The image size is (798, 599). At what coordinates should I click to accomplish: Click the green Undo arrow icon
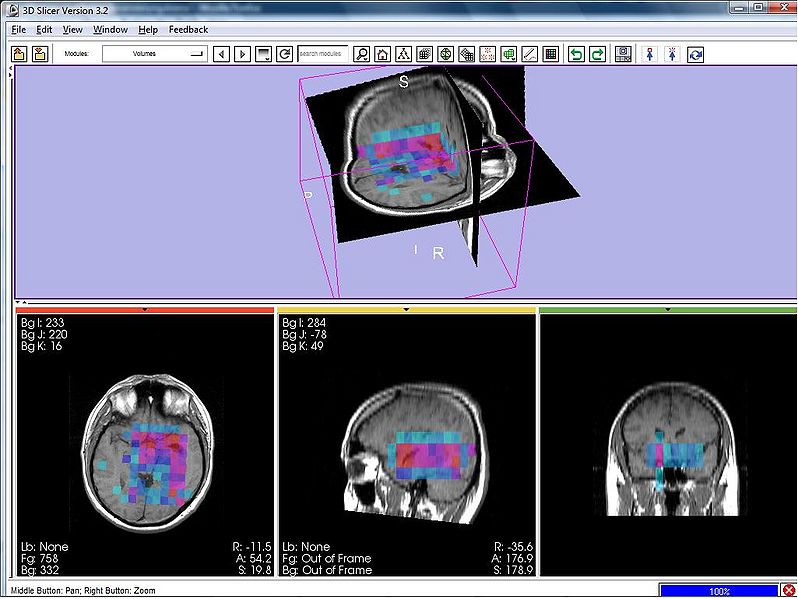click(x=576, y=54)
